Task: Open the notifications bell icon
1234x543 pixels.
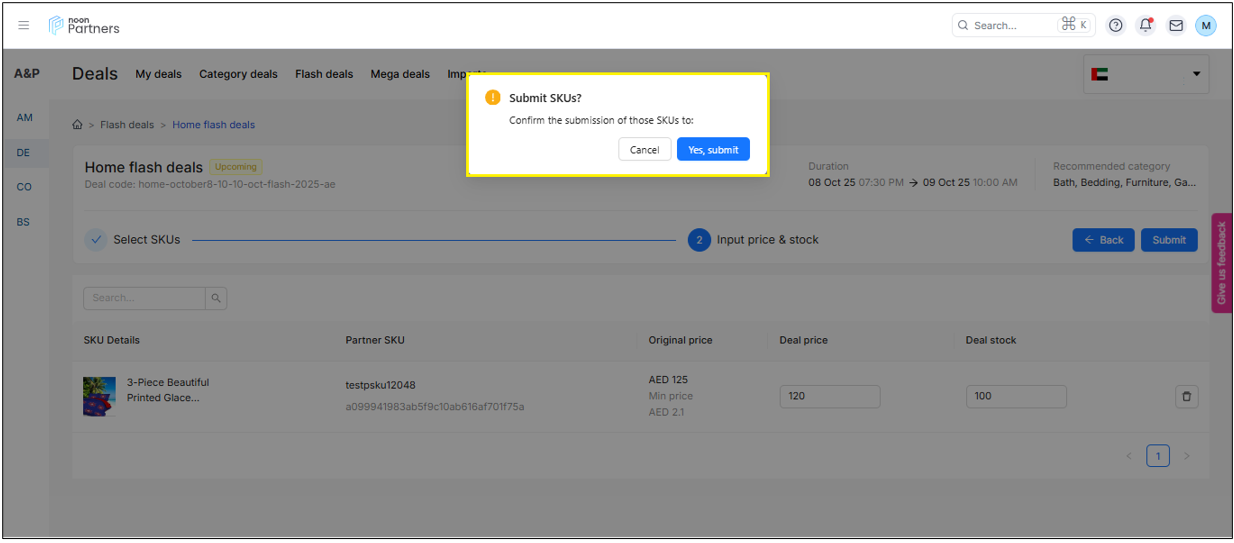Action: [x=1146, y=25]
